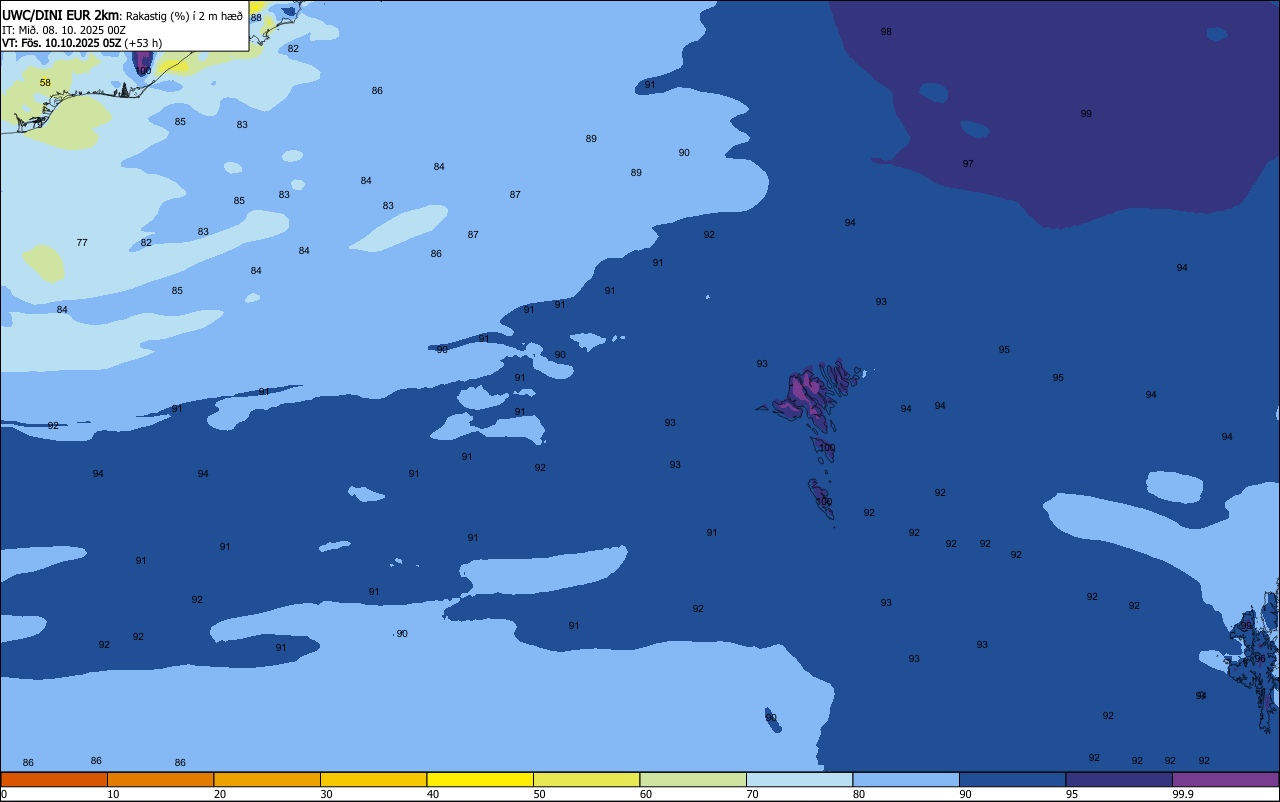Click the 30–40 gold legend segment

[373, 779]
